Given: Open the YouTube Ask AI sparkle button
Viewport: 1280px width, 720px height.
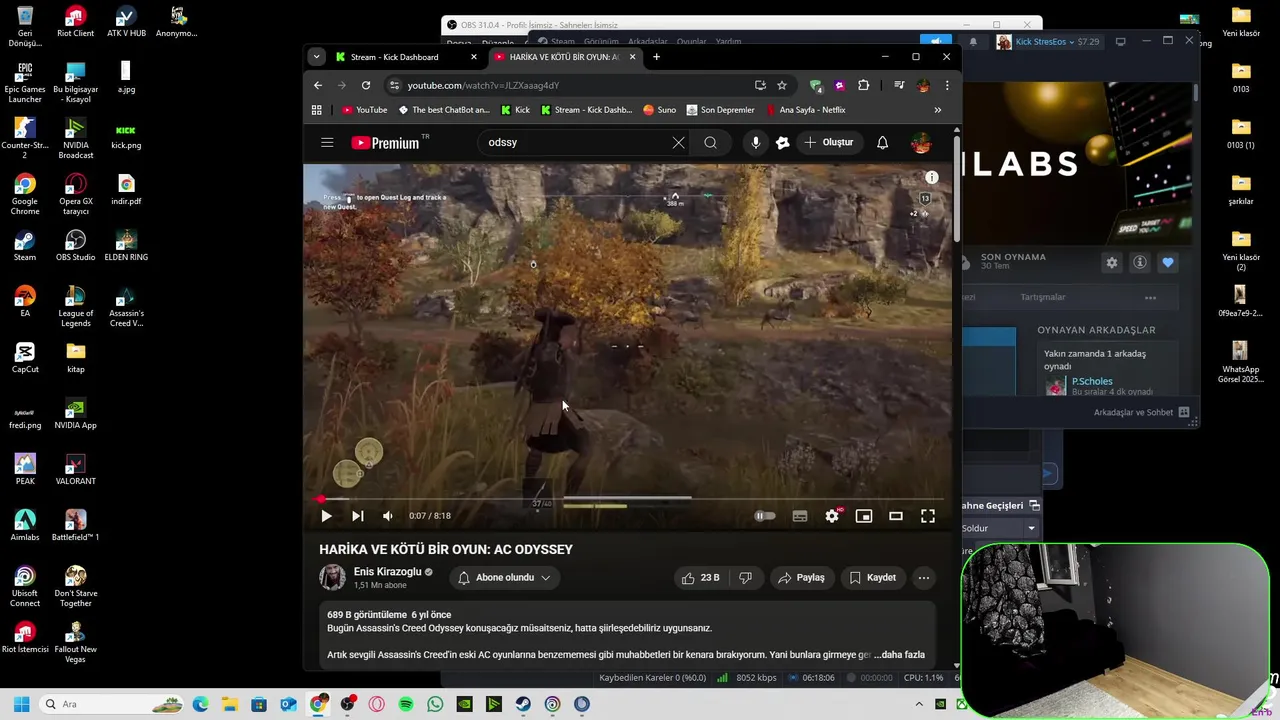Looking at the screenshot, I should (x=783, y=143).
